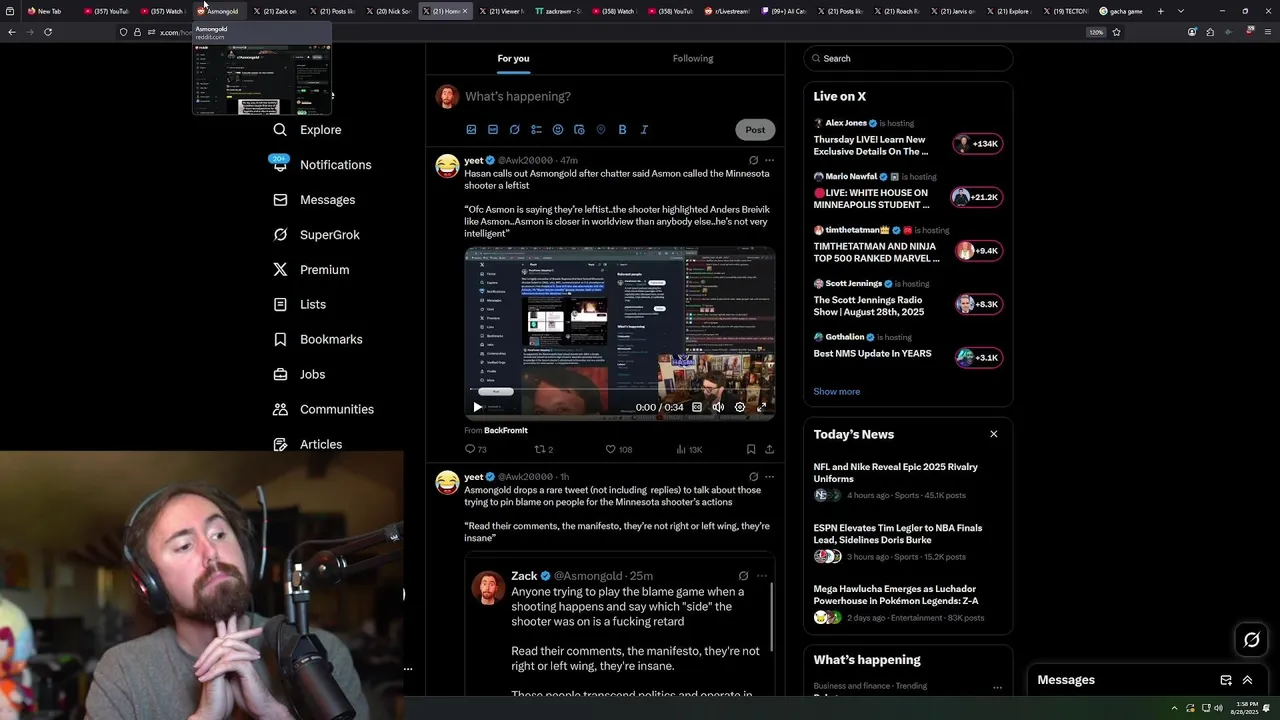
Task: Like the tweet with 108 likes
Action: click(x=619, y=450)
